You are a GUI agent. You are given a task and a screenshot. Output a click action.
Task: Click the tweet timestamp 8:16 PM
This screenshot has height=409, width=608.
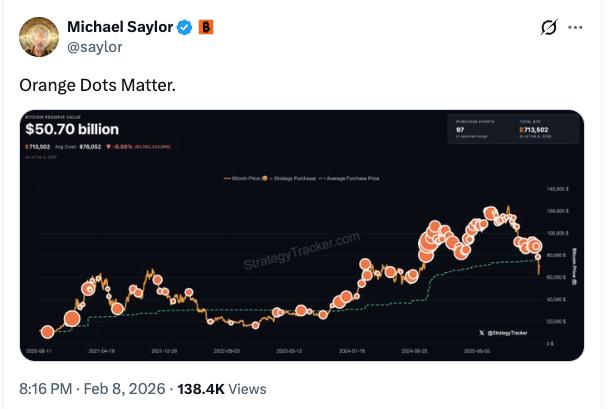click(x=45, y=388)
